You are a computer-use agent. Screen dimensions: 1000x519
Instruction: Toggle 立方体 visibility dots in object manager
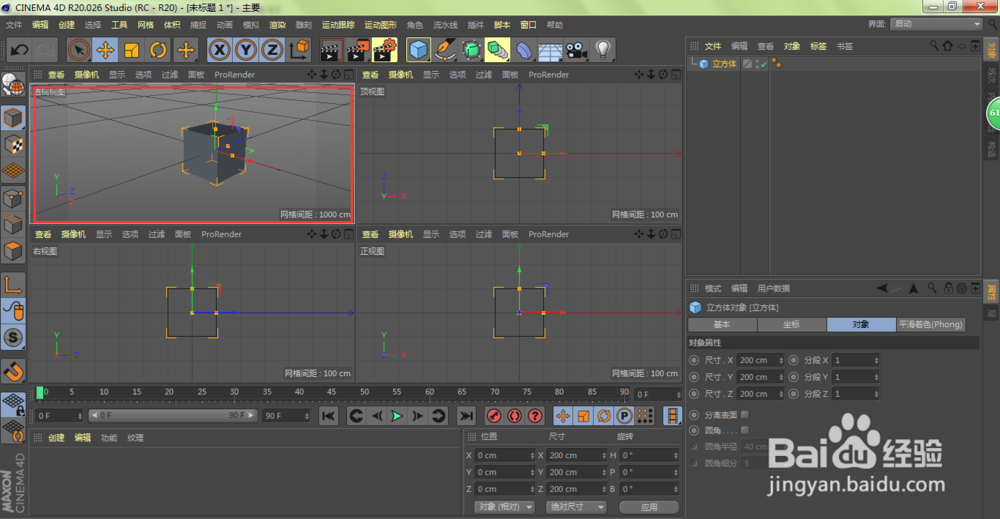pos(757,64)
